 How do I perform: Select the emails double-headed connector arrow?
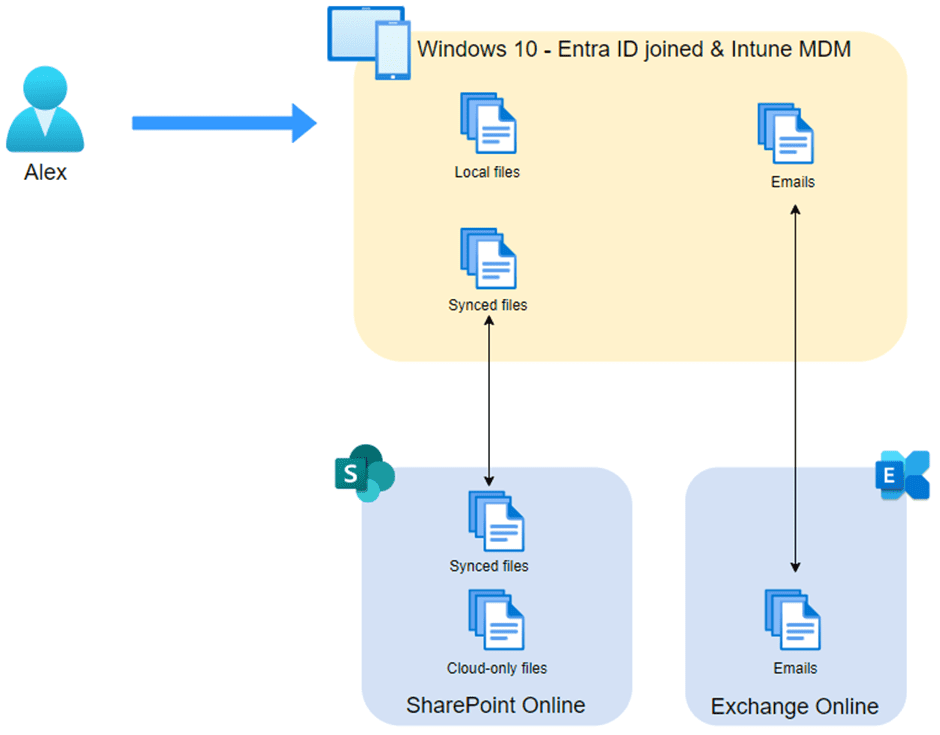[795, 388]
